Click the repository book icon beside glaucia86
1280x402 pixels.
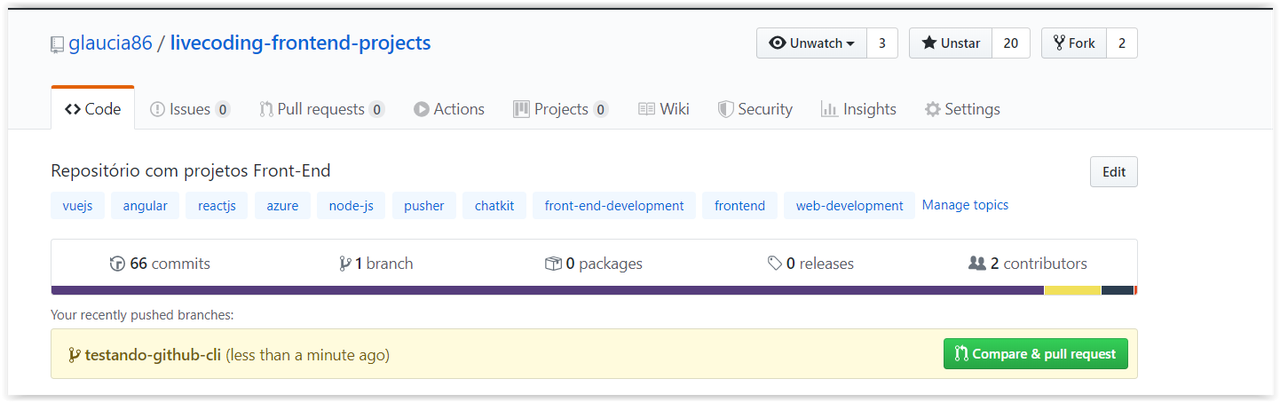click(x=57, y=44)
